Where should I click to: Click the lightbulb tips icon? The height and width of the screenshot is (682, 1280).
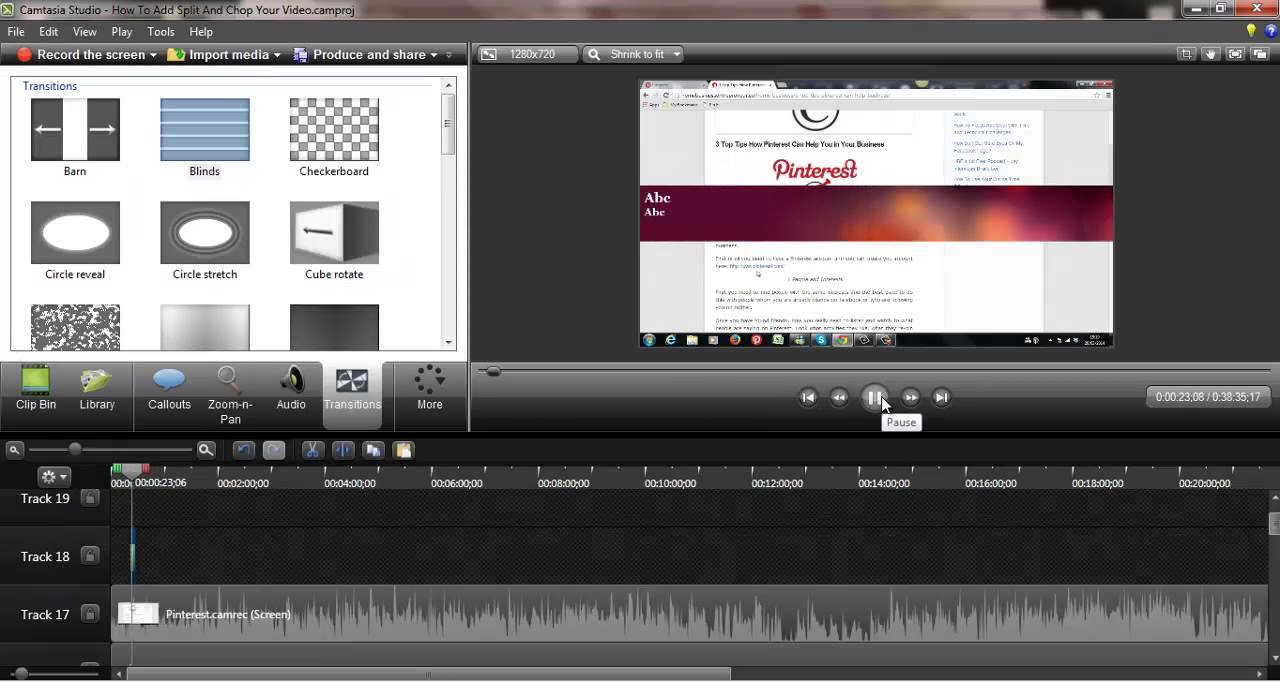pyautogui.click(x=1252, y=31)
